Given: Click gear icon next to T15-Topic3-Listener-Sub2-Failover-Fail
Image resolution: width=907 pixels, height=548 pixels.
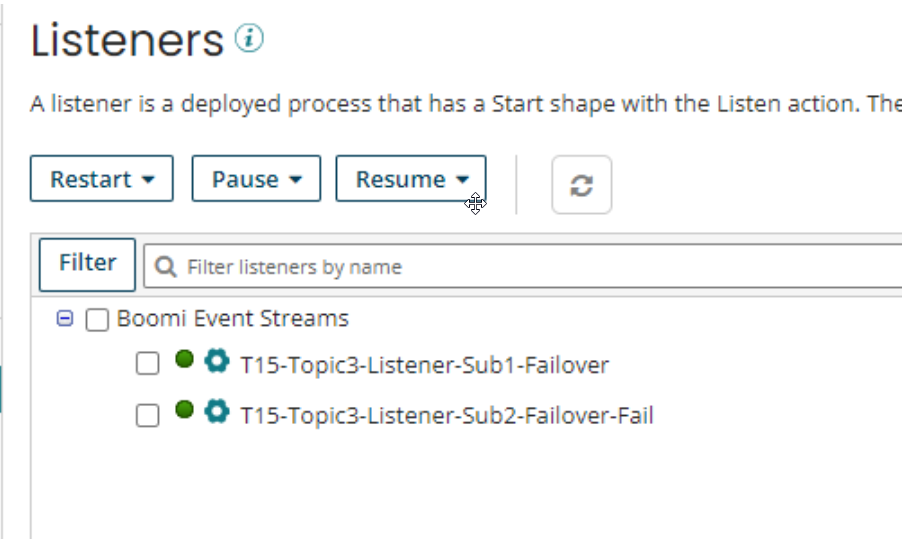Looking at the screenshot, I should coord(216,411).
